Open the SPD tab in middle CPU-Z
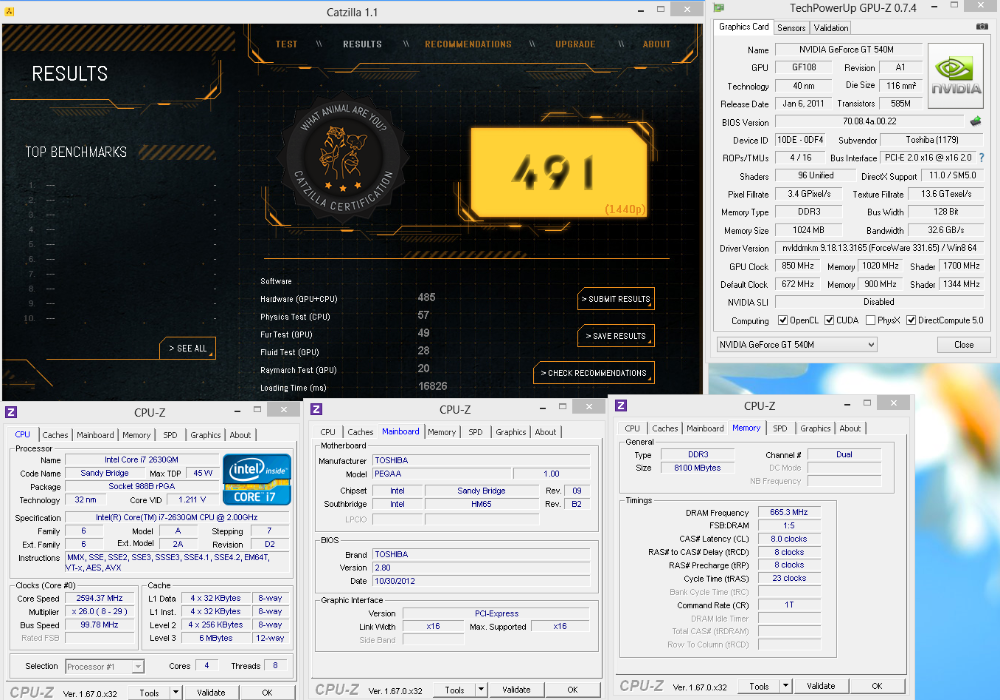Image resolution: width=1000 pixels, height=700 pixels. click(475, 432)
